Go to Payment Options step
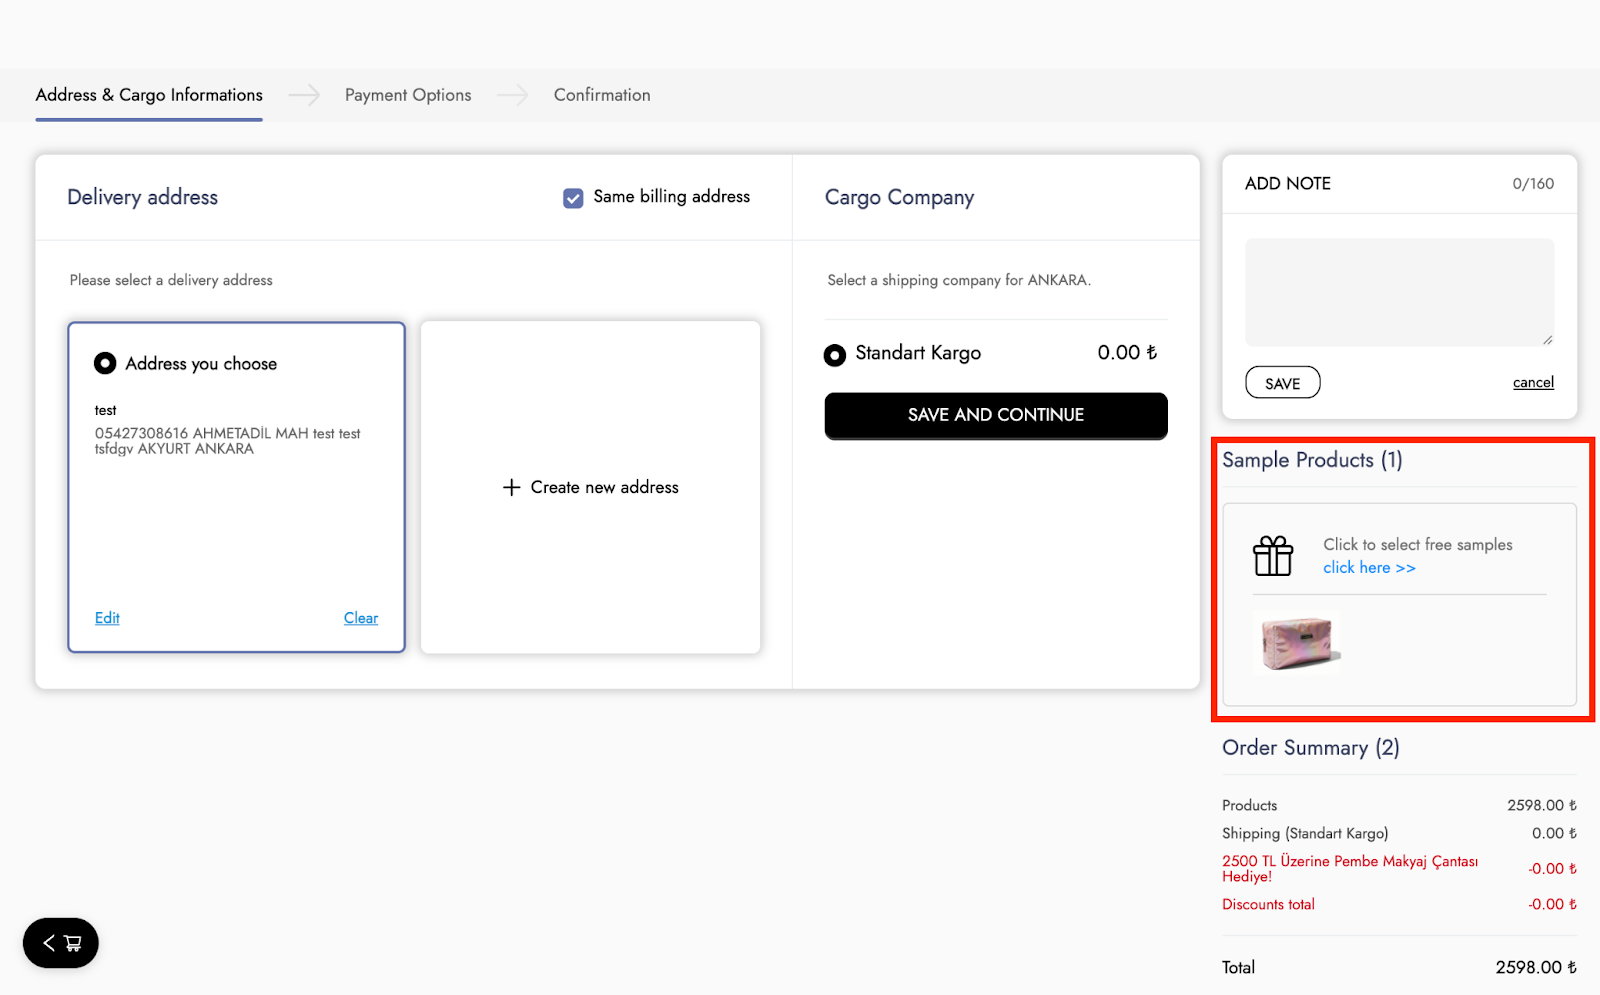 (408, 95)
